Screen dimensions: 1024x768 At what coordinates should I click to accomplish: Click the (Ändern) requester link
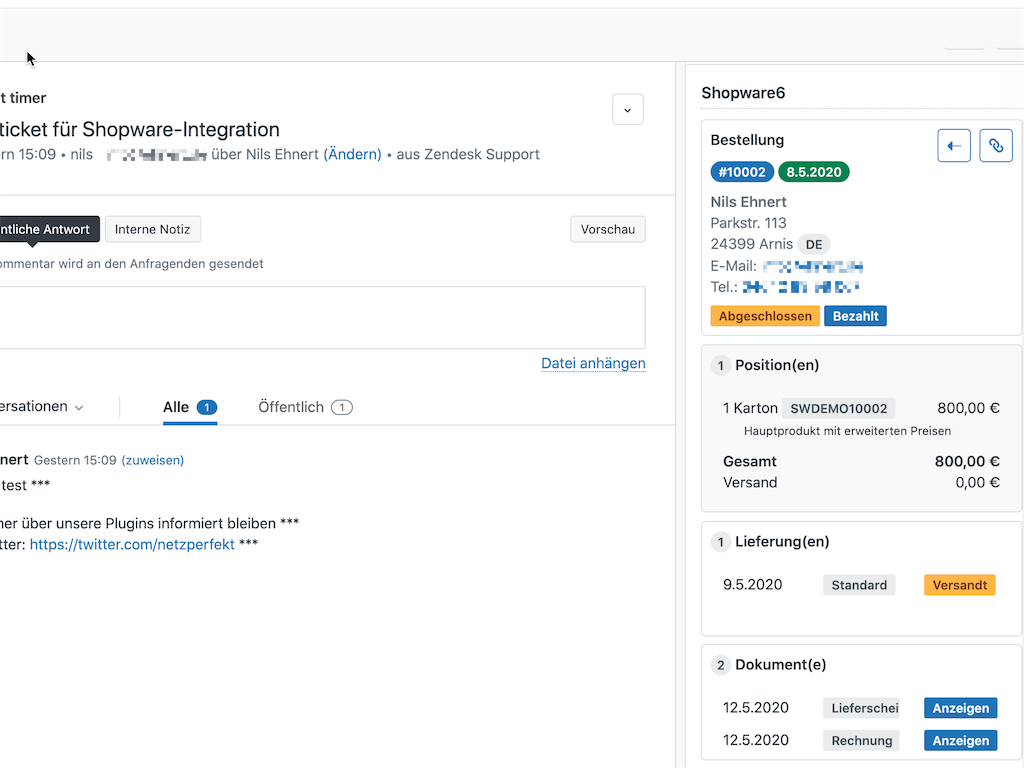[352, 154]
